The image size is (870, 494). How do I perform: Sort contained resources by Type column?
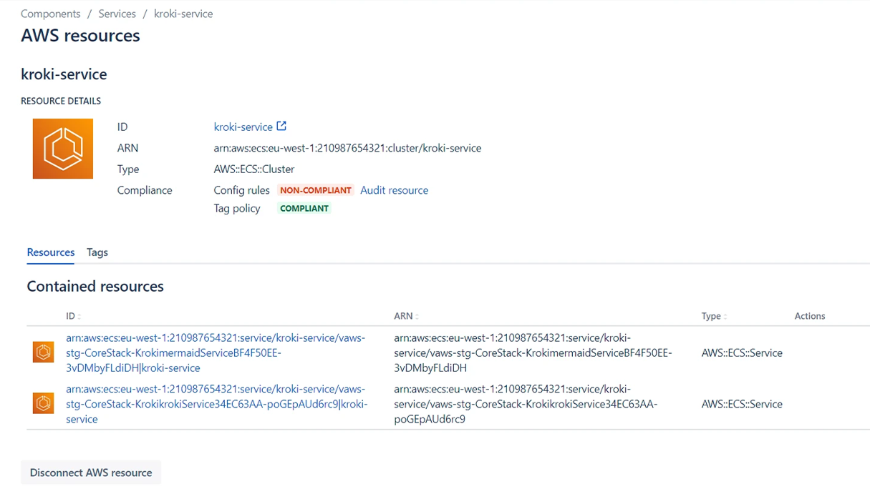[714, 316]
